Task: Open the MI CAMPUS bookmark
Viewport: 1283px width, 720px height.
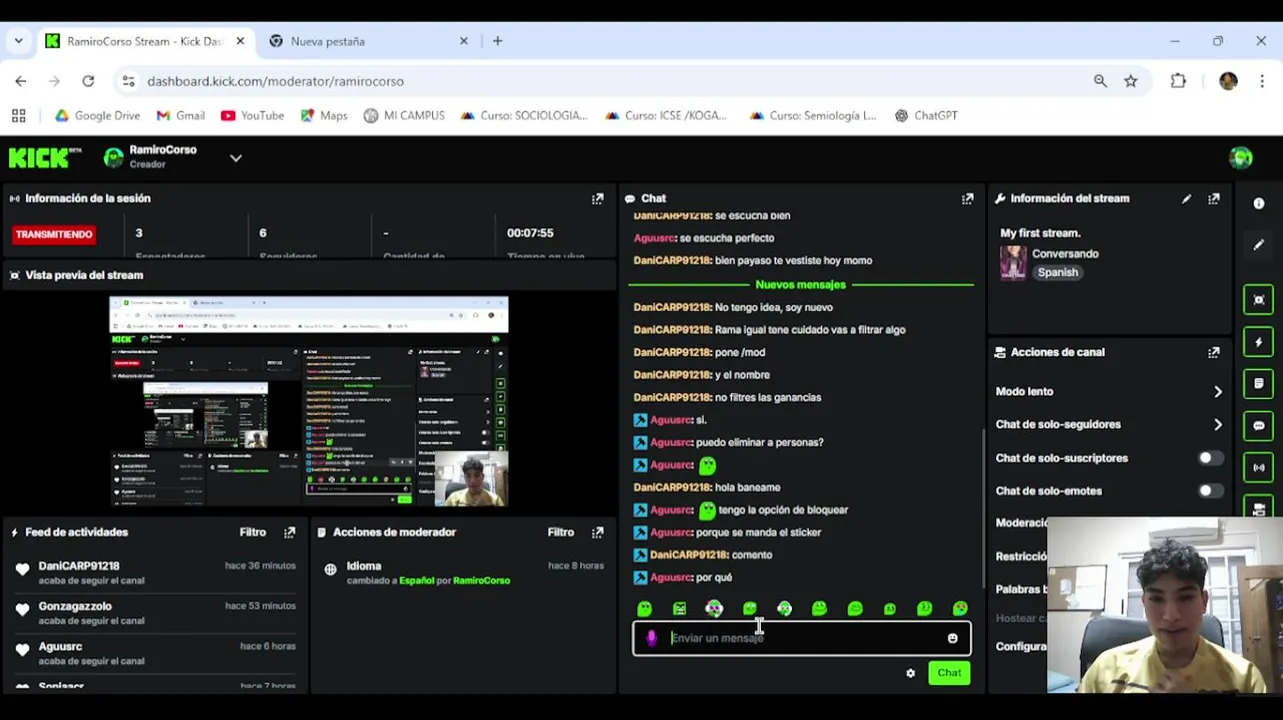Action: click(404, 116)
